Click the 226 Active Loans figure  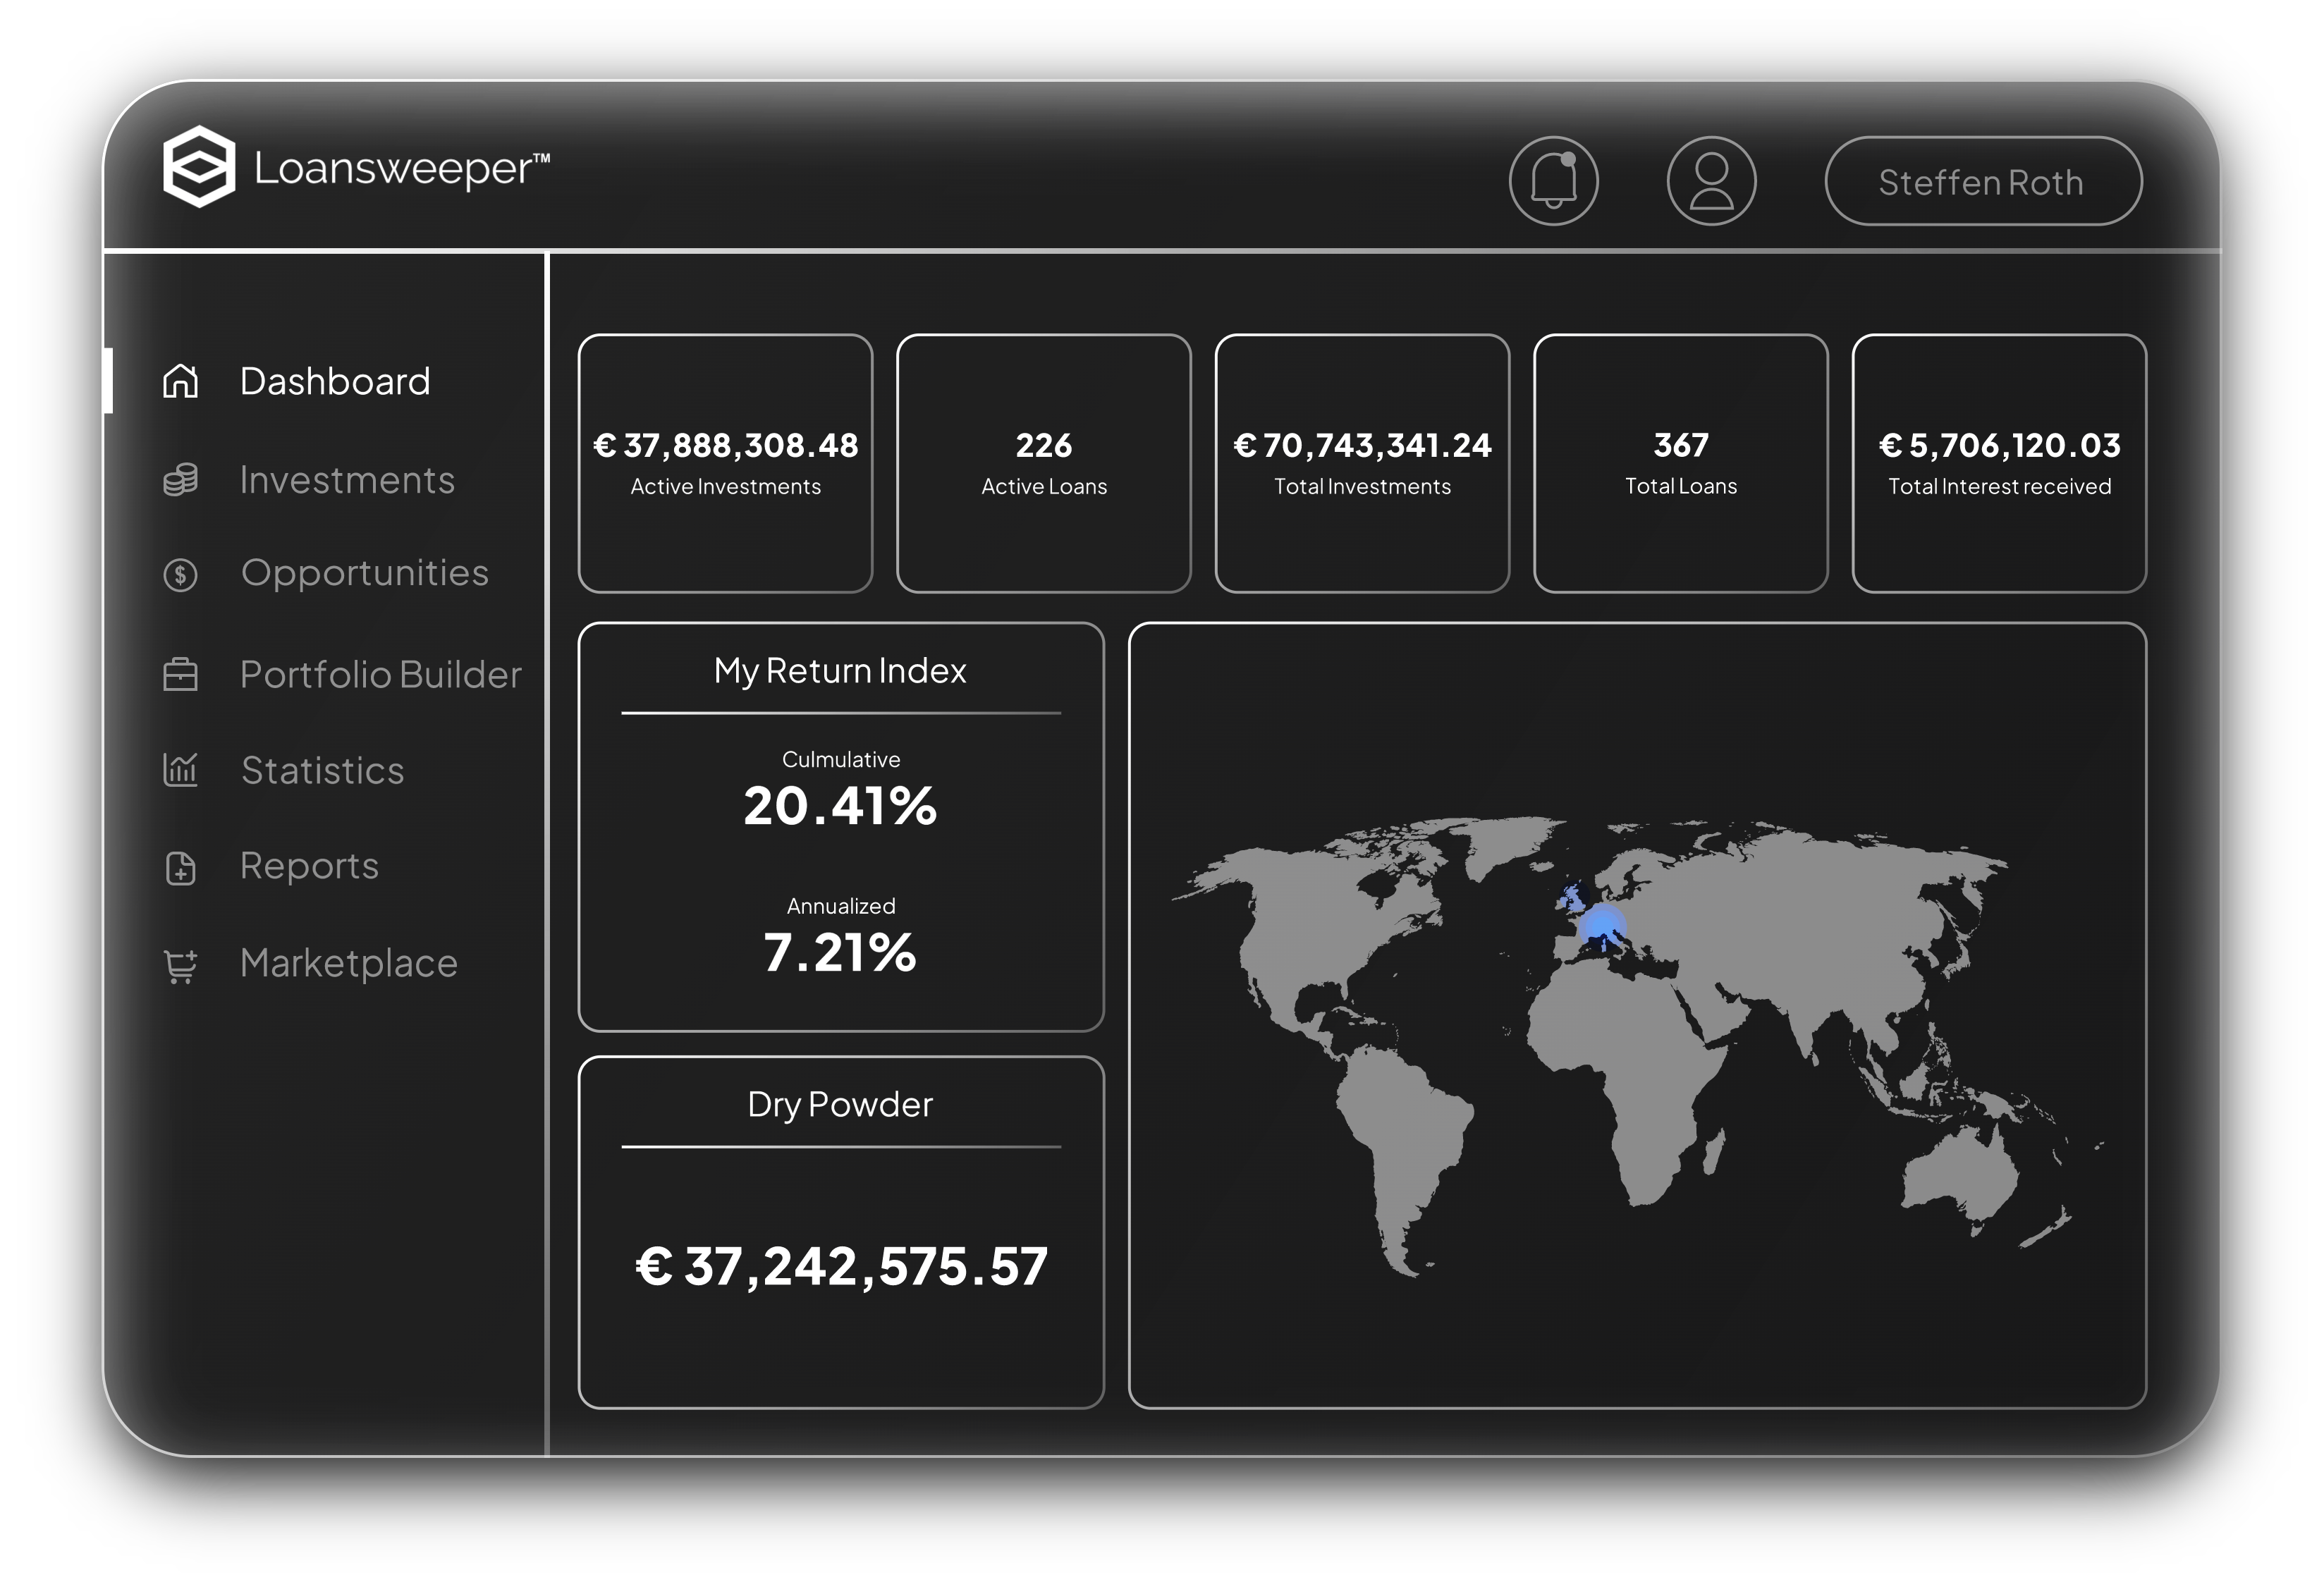1043,445
